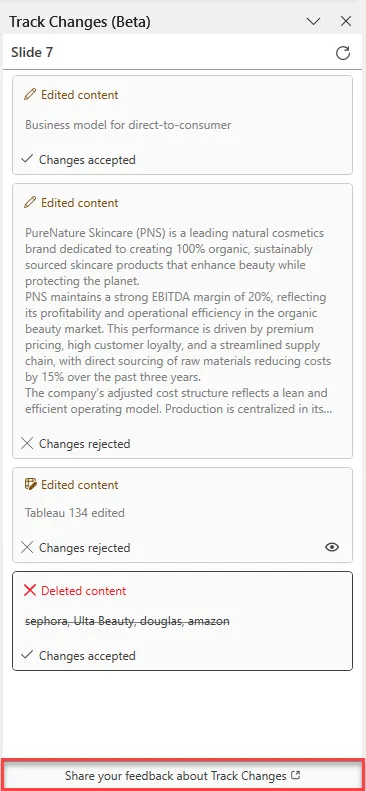Click X icon beside Tableau Changes rejected
Screen dimensions: 366x791
[x=27, y=547]
